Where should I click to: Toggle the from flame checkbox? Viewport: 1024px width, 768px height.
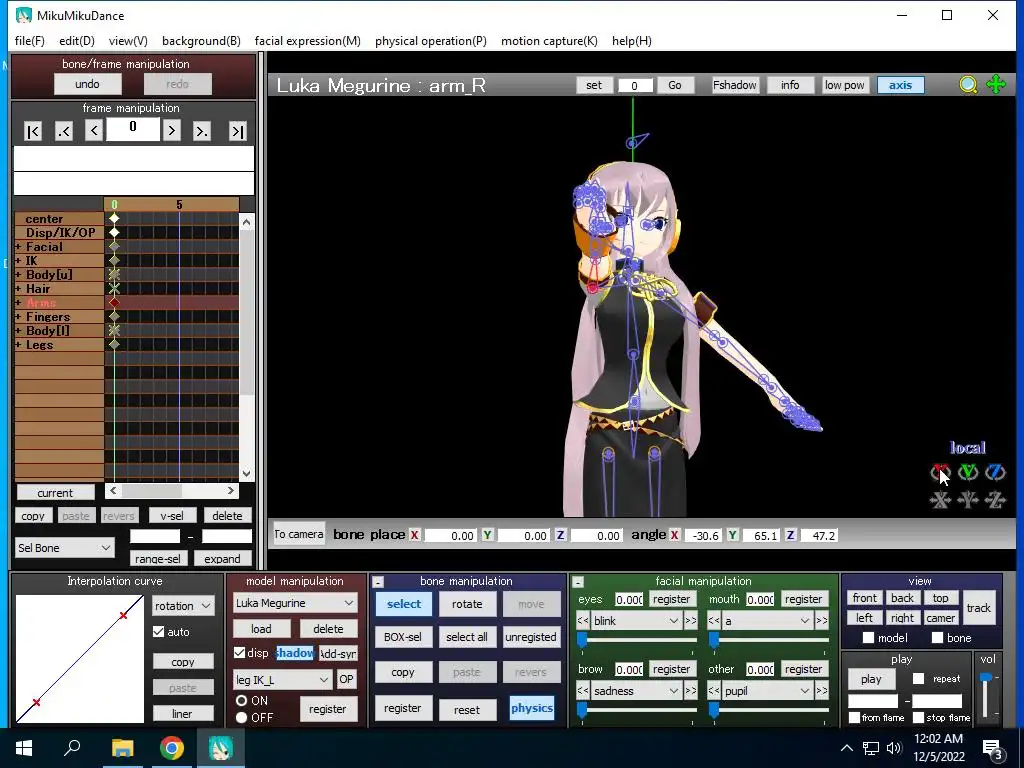click(x=854, y=717)
